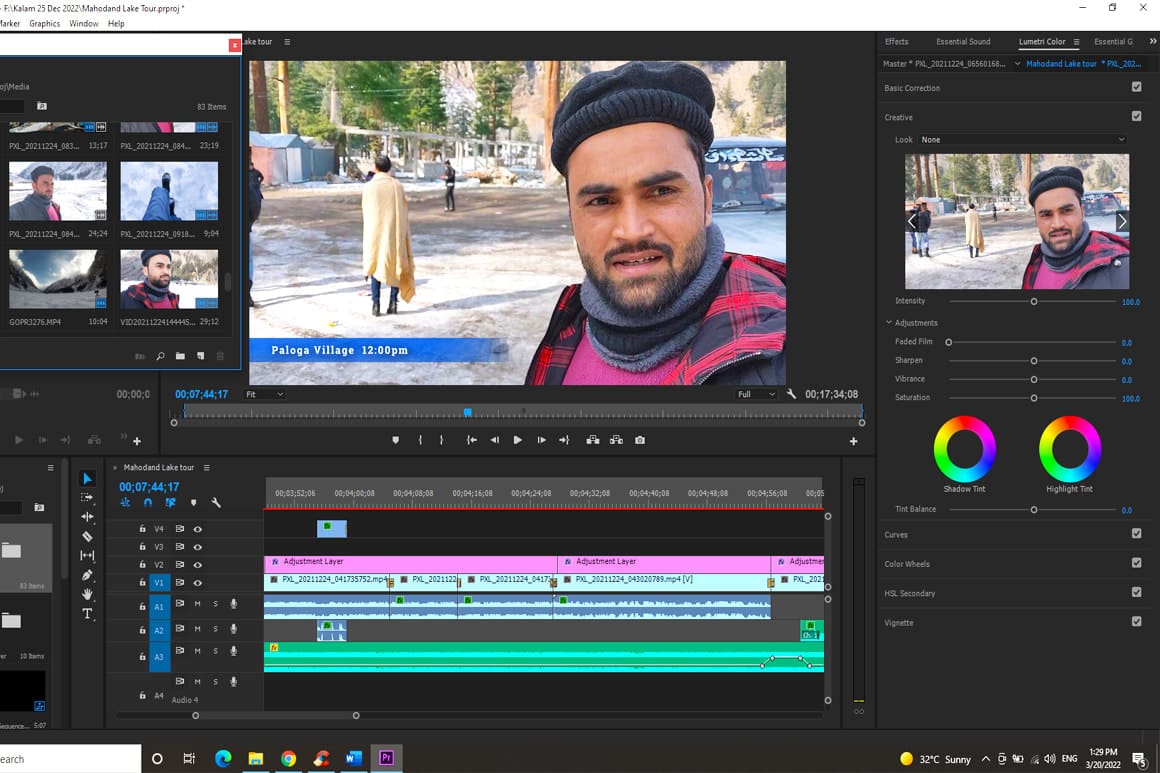
Task: Click the Shadow Tint color wheel
Action: [965, 449]
